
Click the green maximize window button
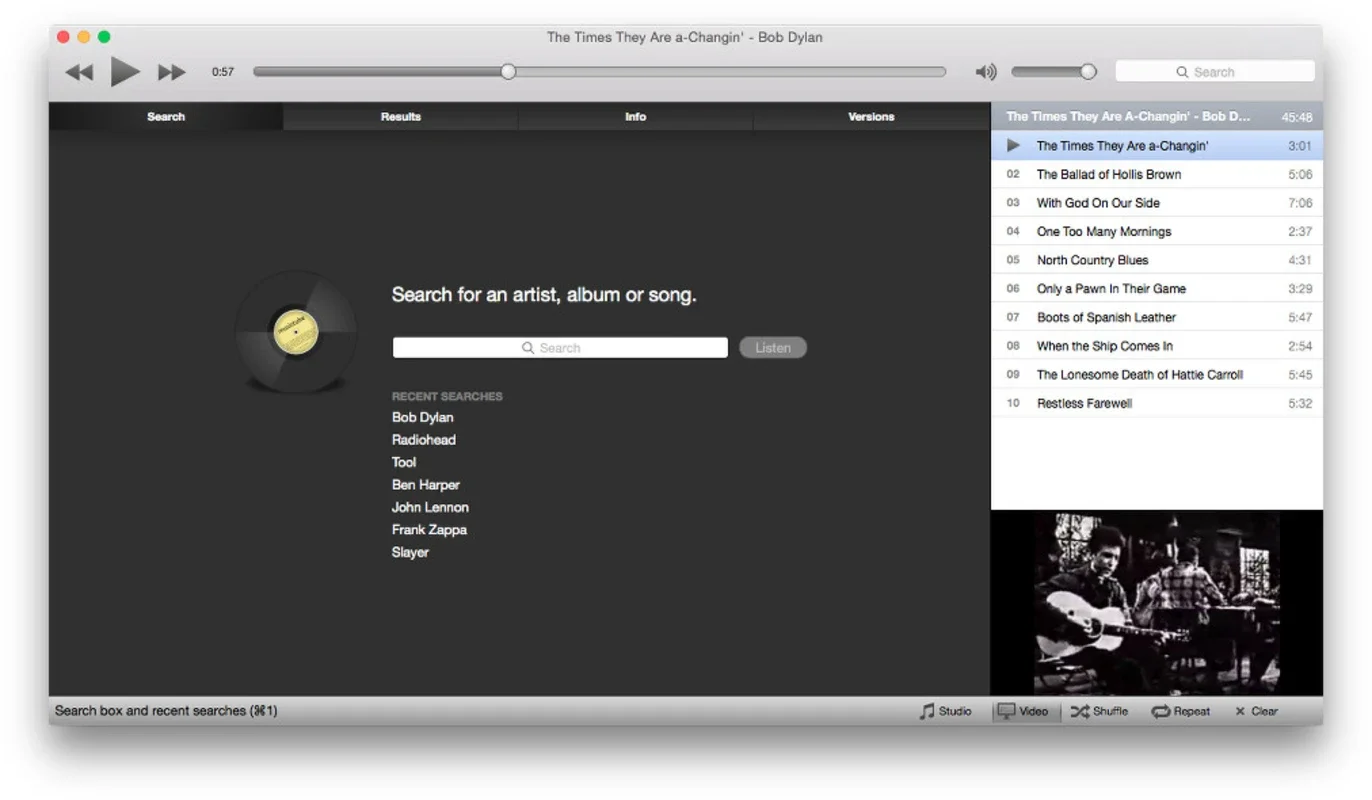pyautogui.click(x=104, y=37)
